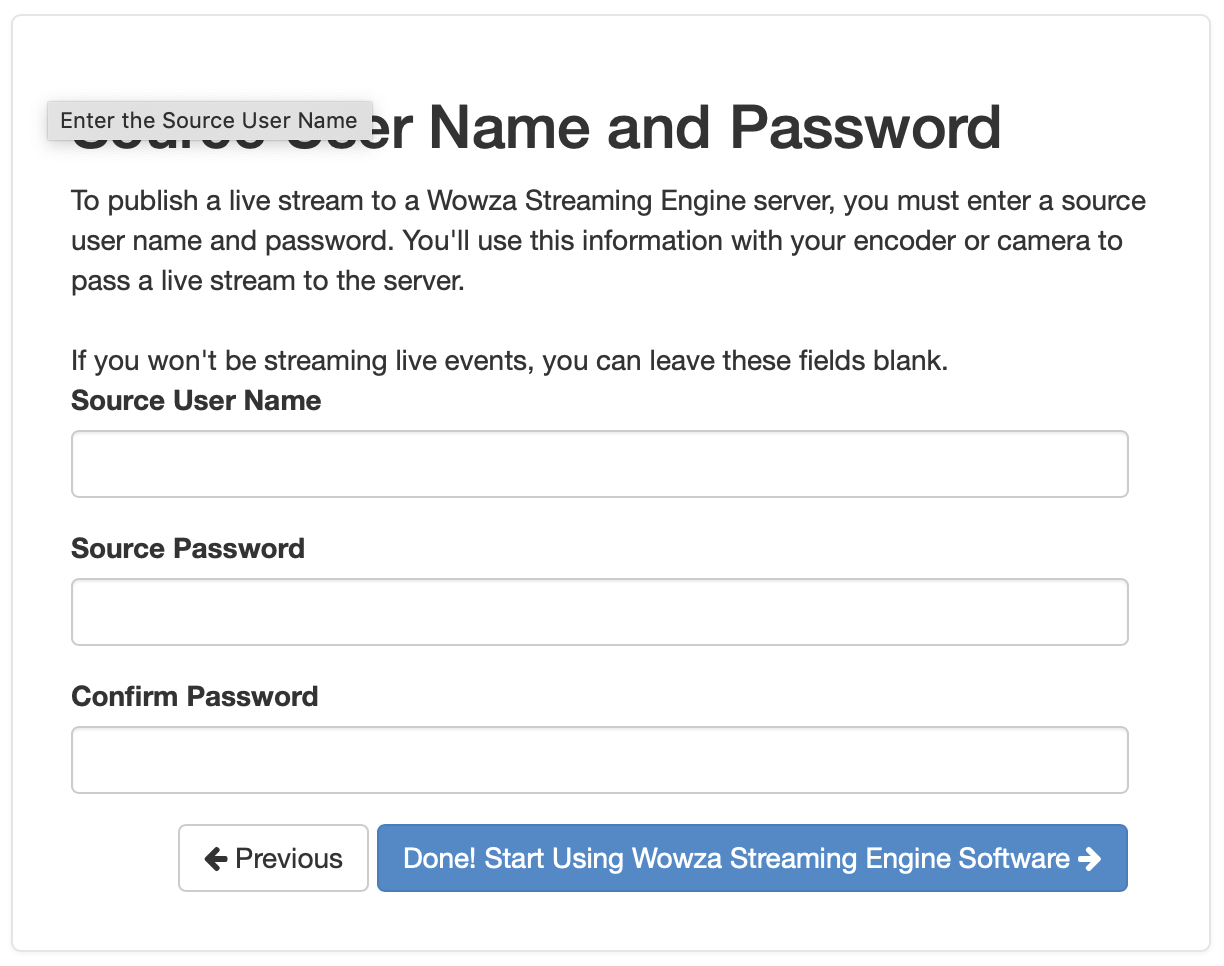
Task: Finish setup with the Done! Start Using button
Action: (752, 858)
